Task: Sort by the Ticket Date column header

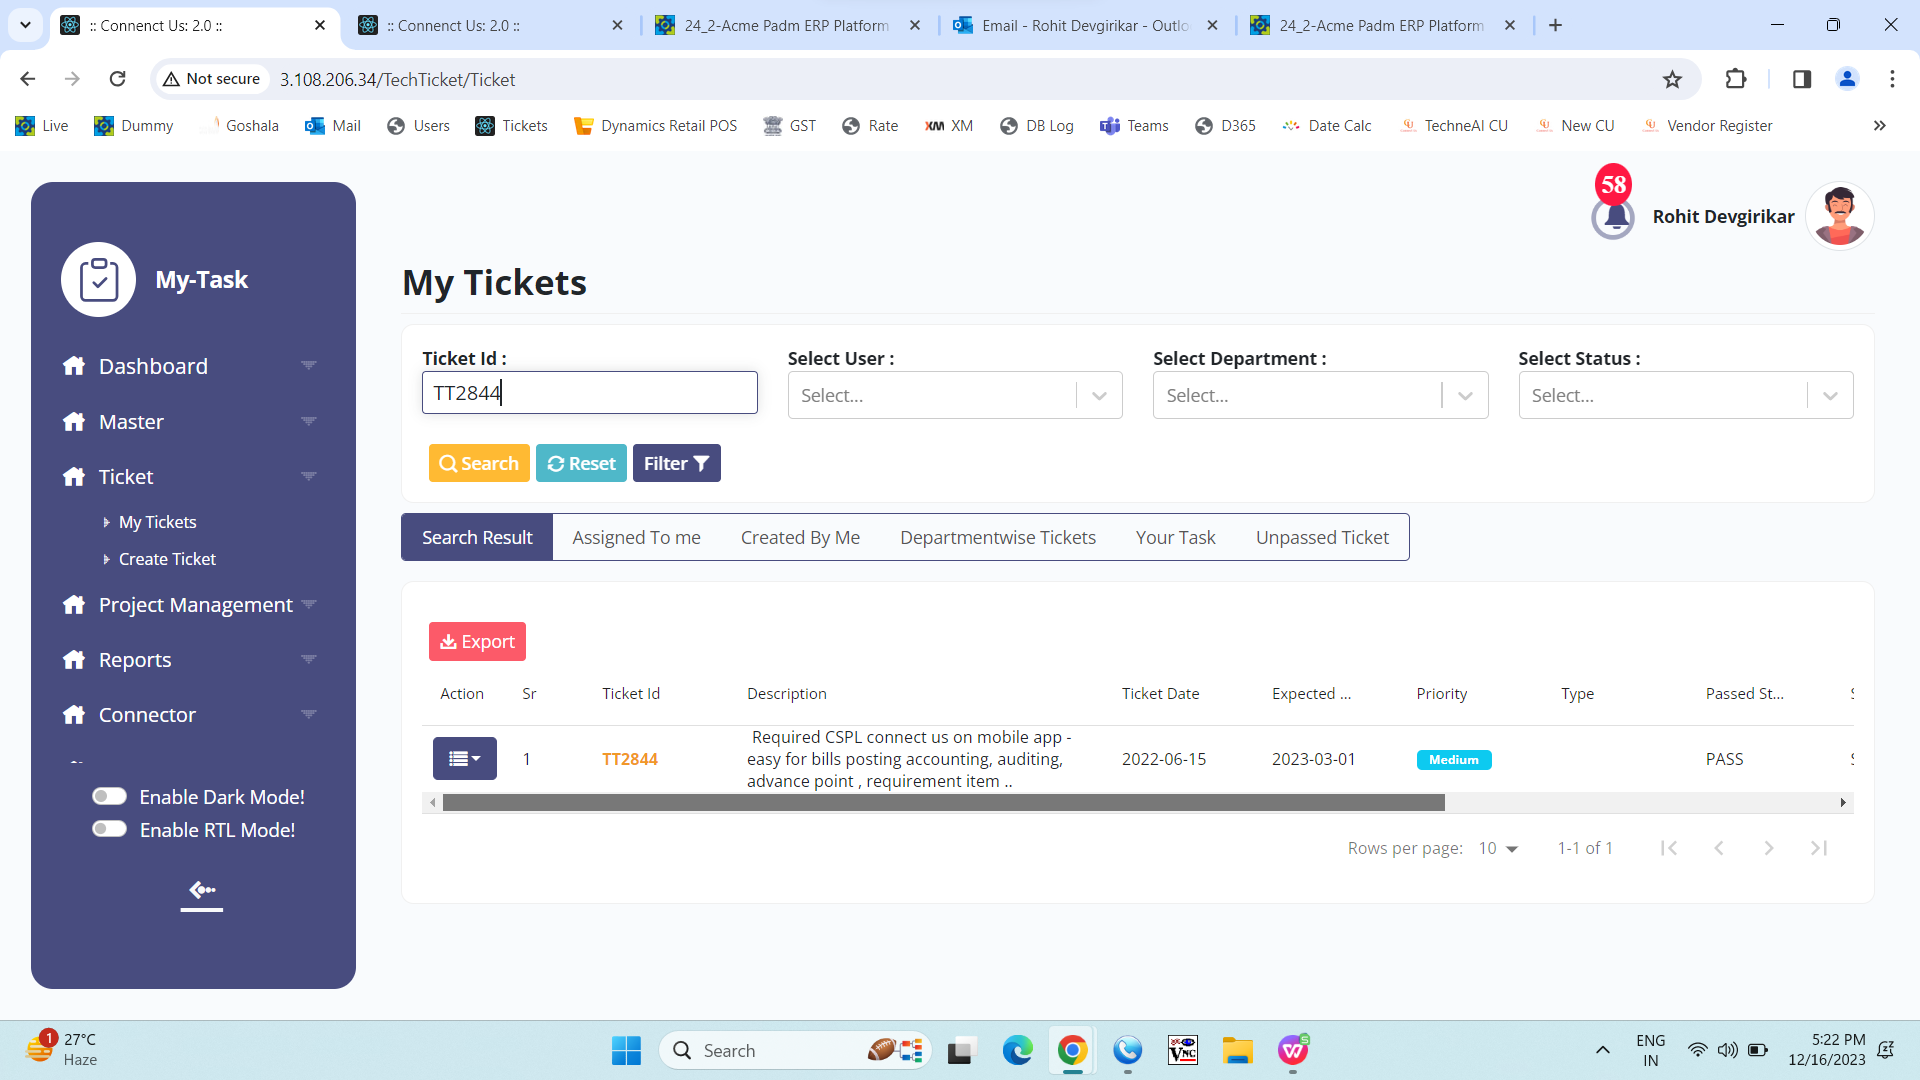Action: [1160, 693]
